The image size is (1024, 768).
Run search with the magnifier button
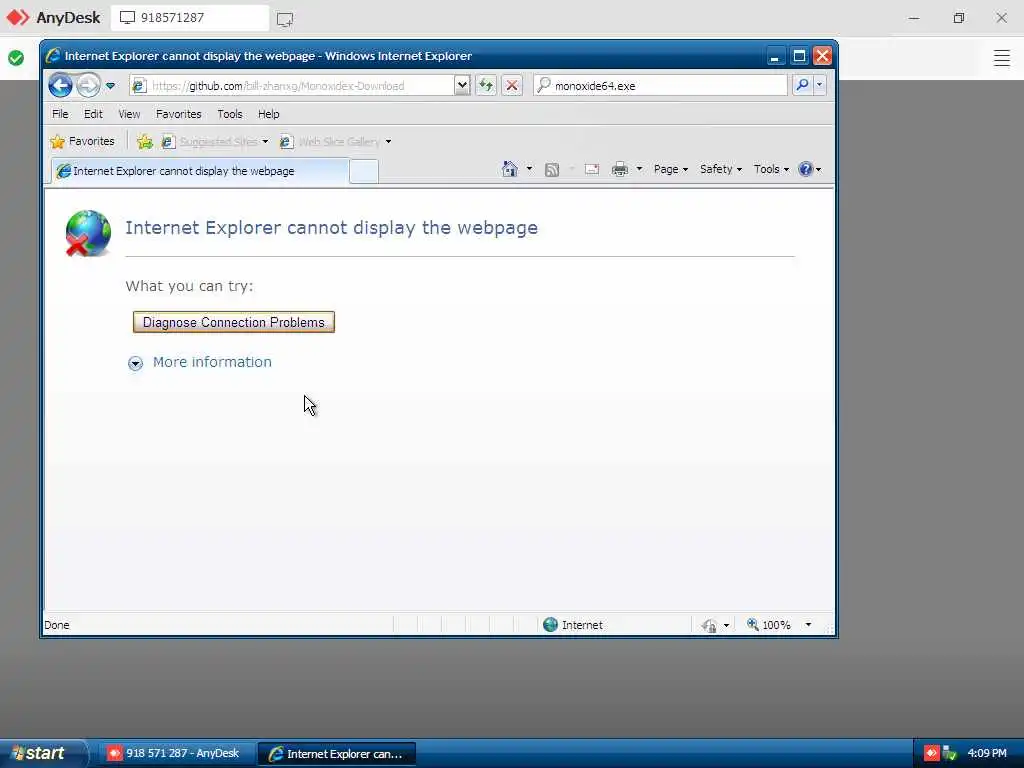(802, 85)
